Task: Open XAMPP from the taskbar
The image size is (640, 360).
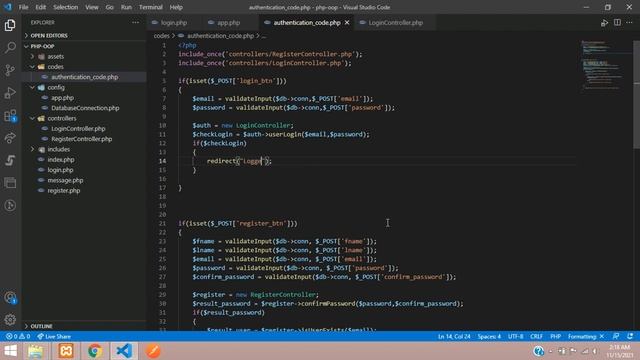Action: 66,351
